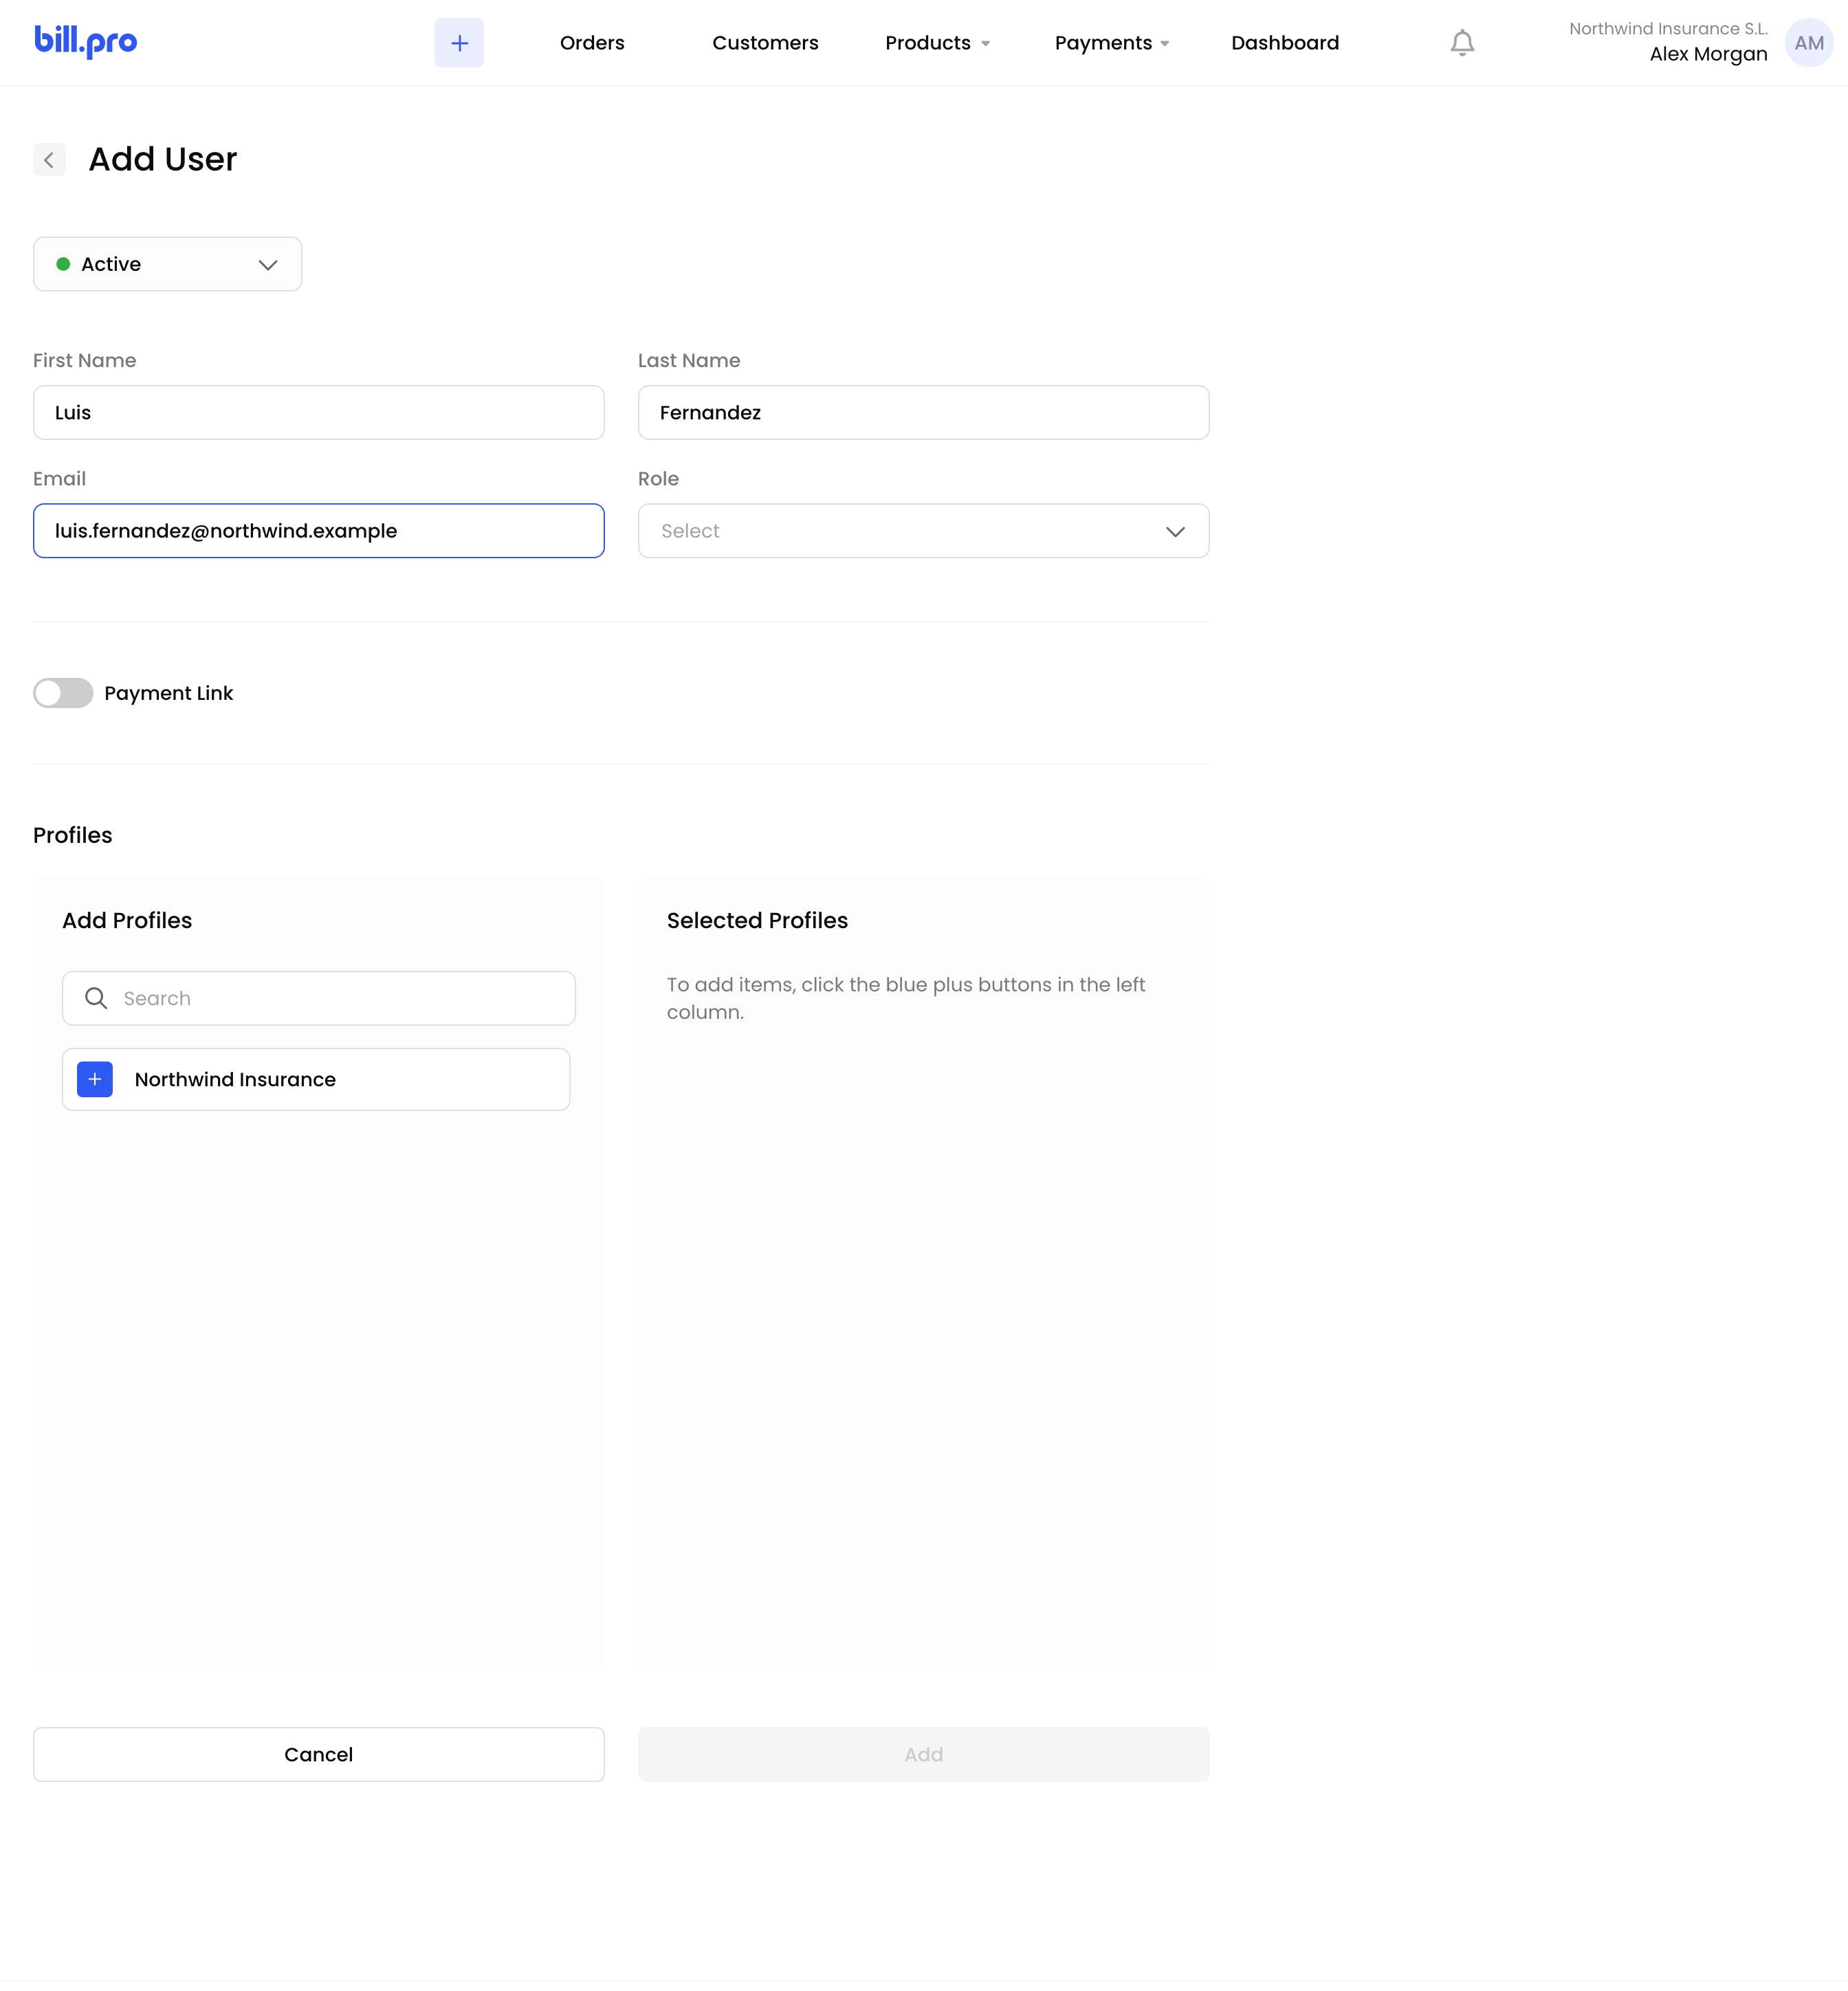
Task: Open the Customers page
Action: pos(765,43)
